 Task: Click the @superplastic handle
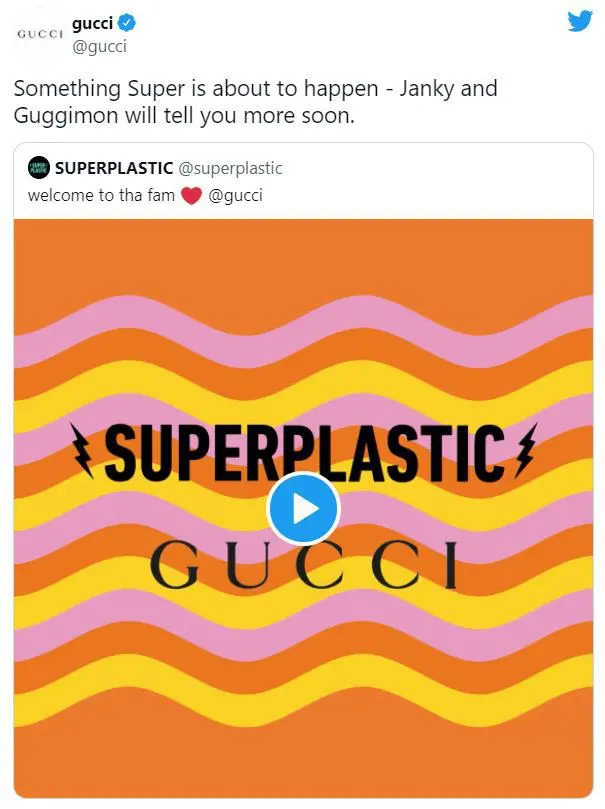[230, 168]
